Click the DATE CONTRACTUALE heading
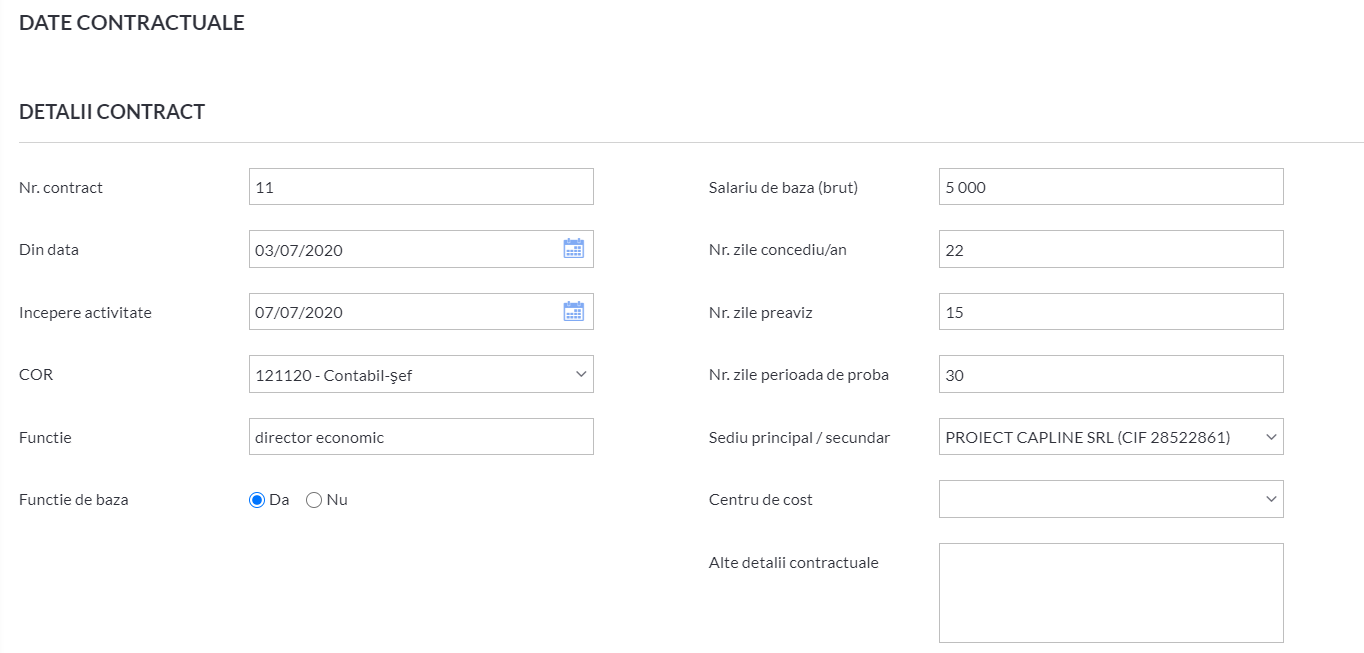Screen dimensions: 1364x653 (x=132, y=23)
